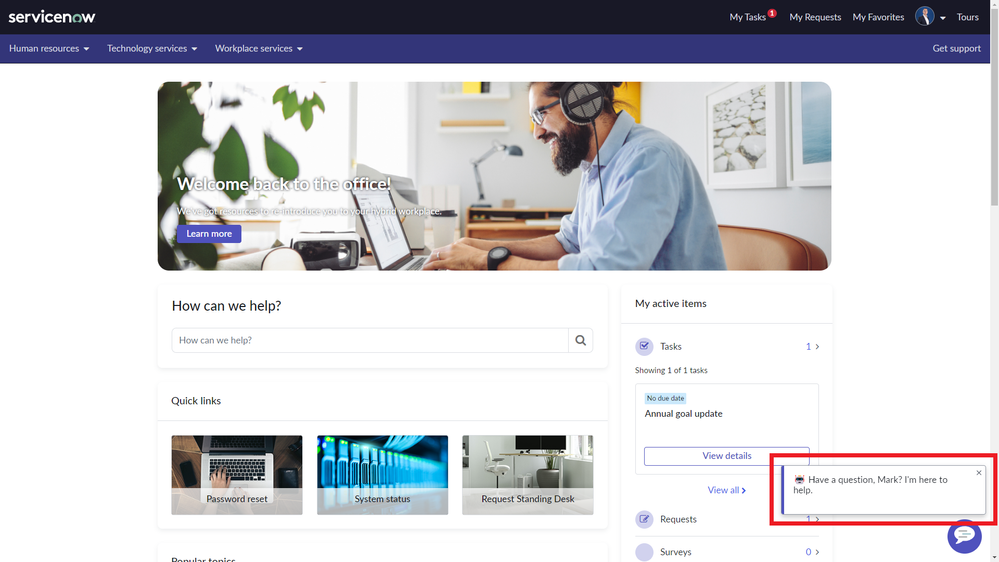Expand the Tasks count chevron

coord(817,347)
